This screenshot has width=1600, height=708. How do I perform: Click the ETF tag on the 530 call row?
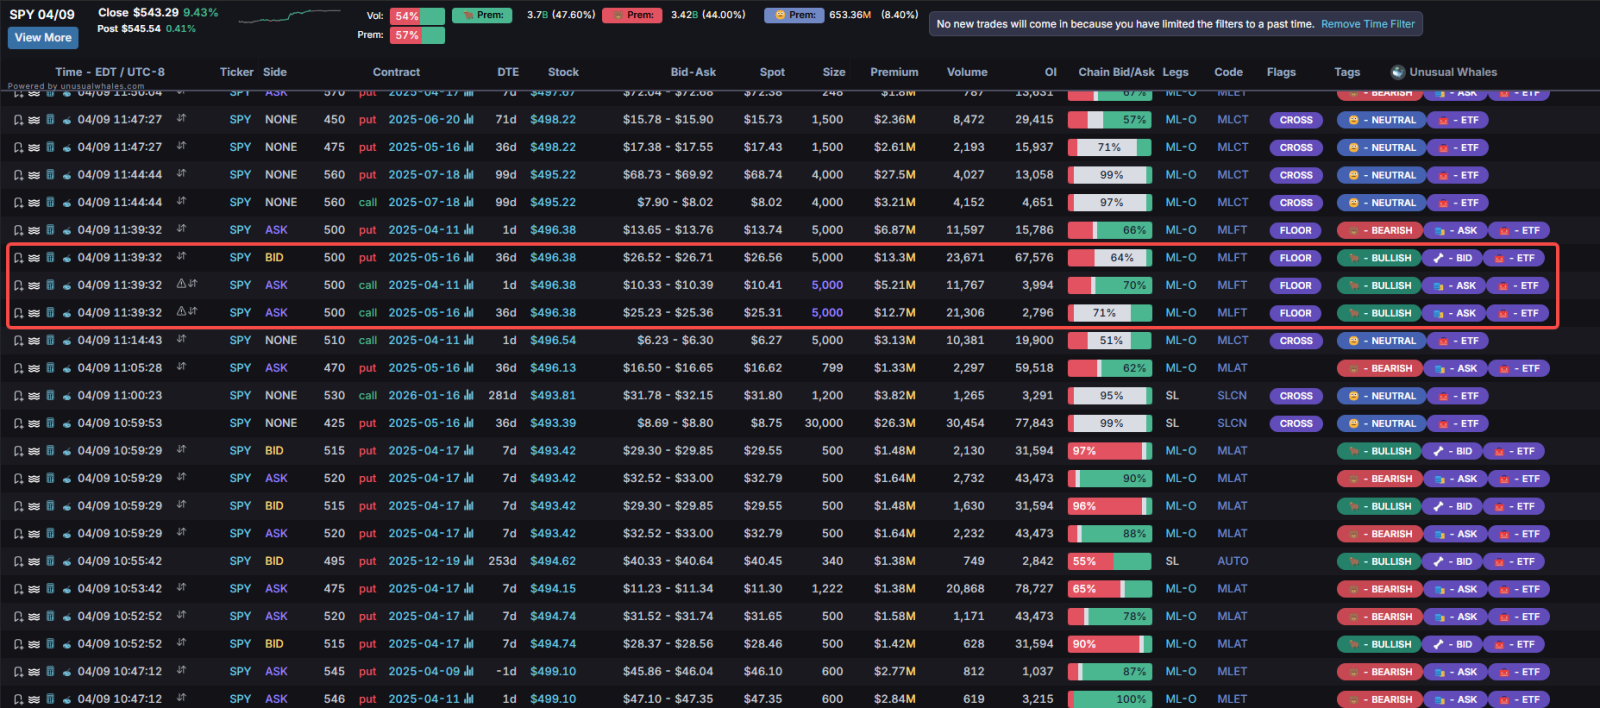point(1458,396)
